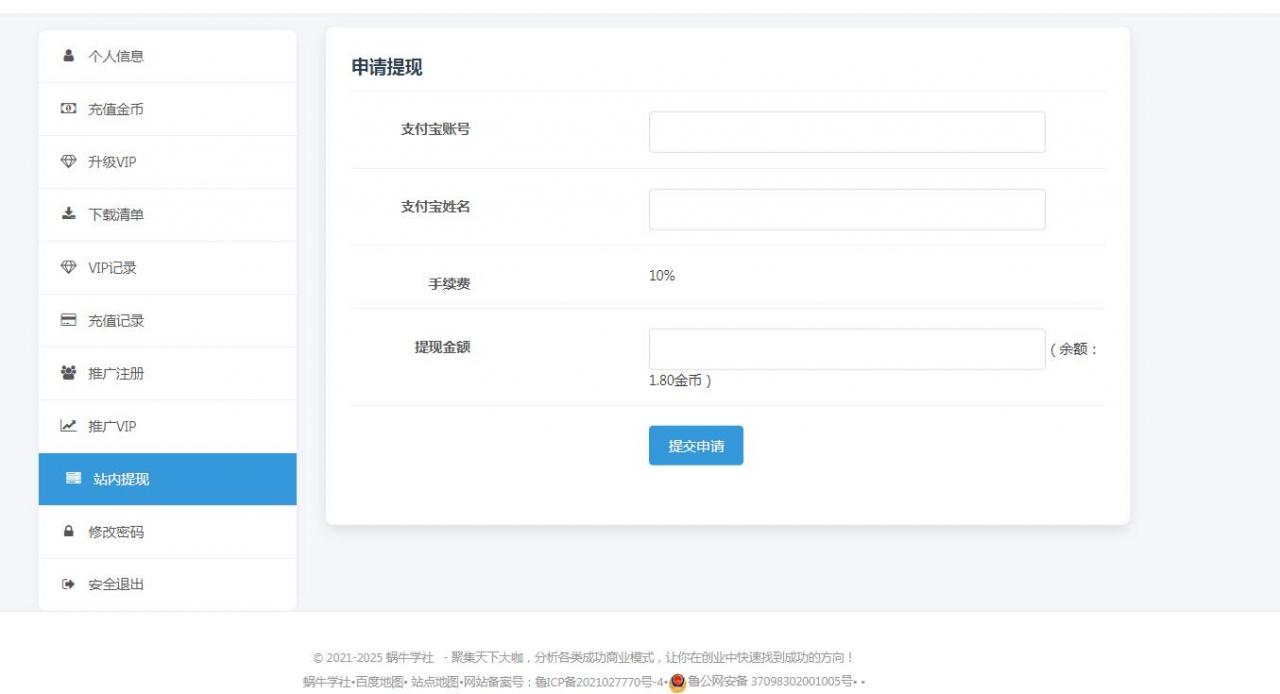Click the 申请提现 heading

coord(387,67)
